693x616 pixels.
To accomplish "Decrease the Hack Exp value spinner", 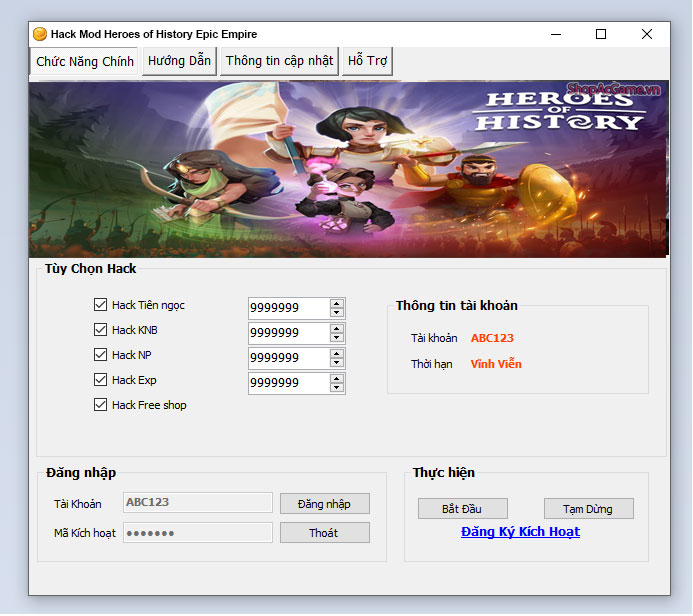I will [337, 388].
